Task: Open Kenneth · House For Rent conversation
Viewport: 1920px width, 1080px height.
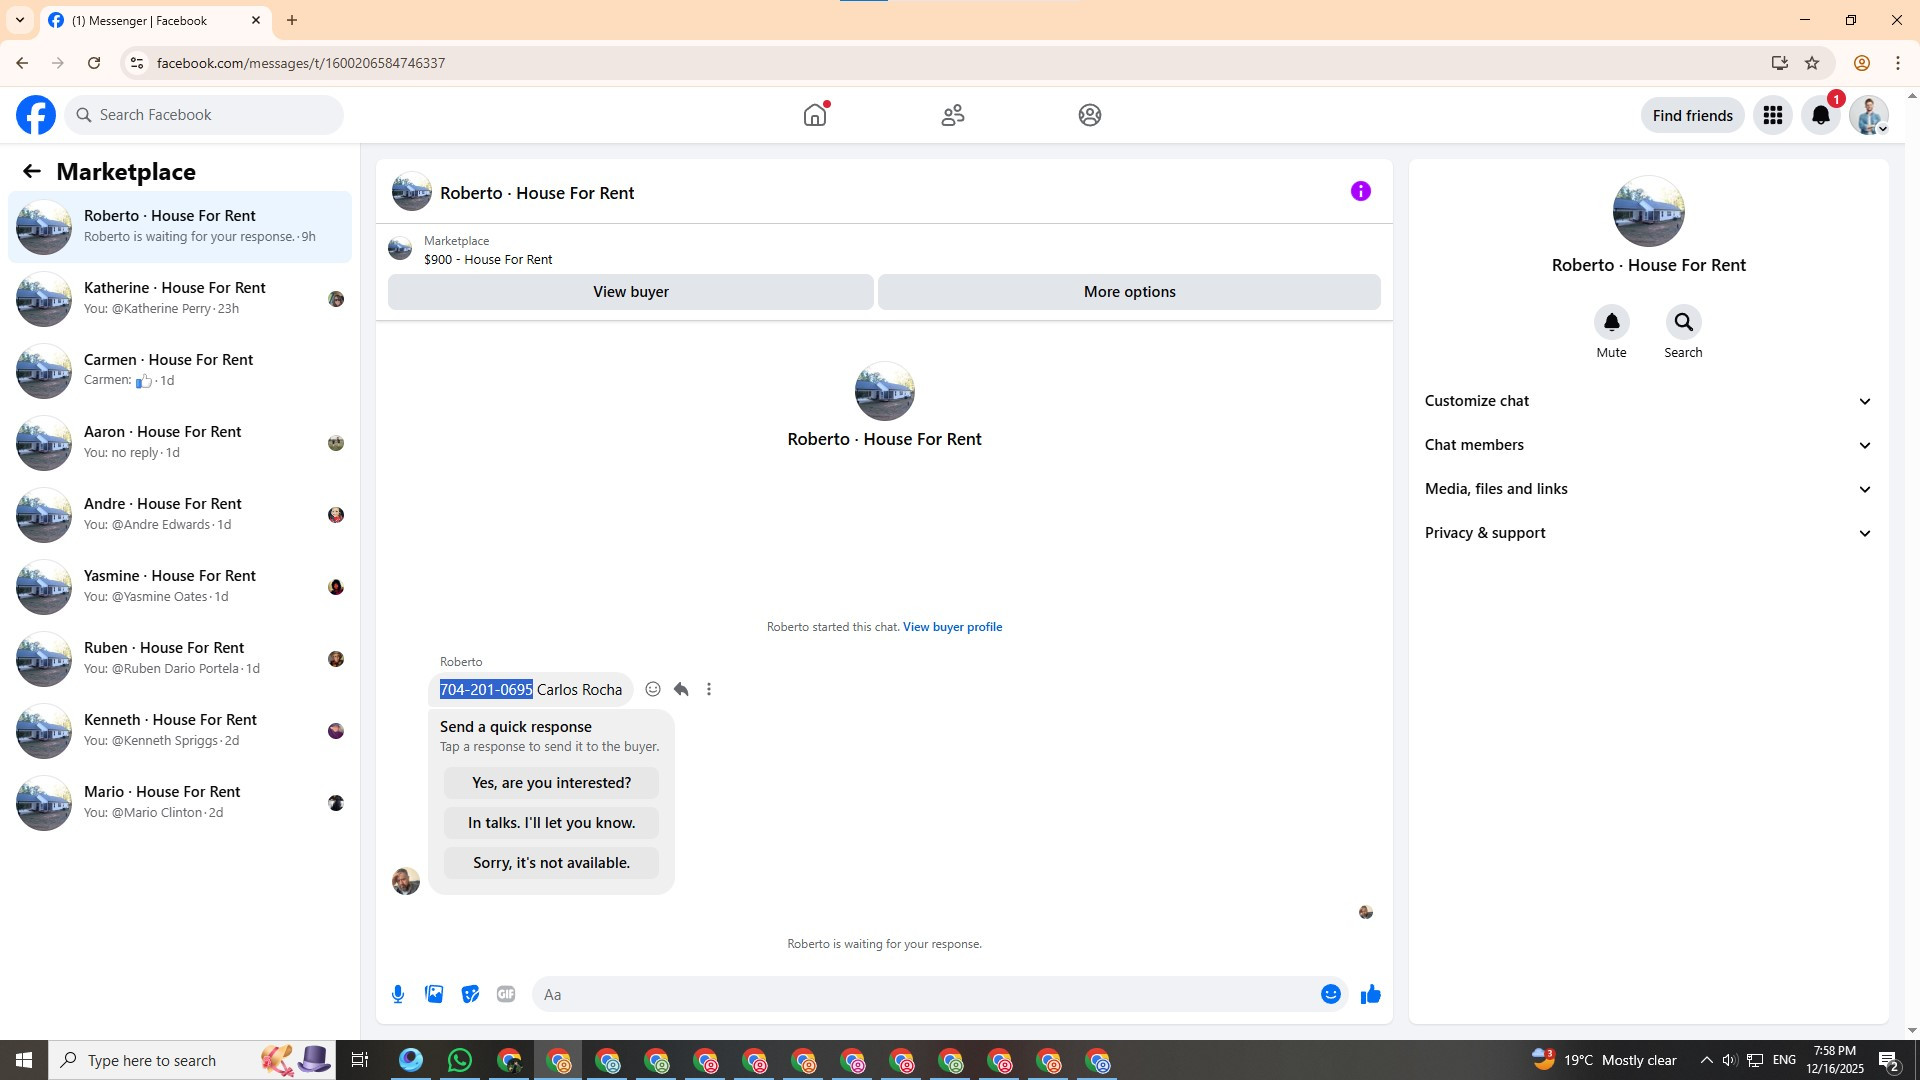Action: pyautogui.click(x=180, y=731)
